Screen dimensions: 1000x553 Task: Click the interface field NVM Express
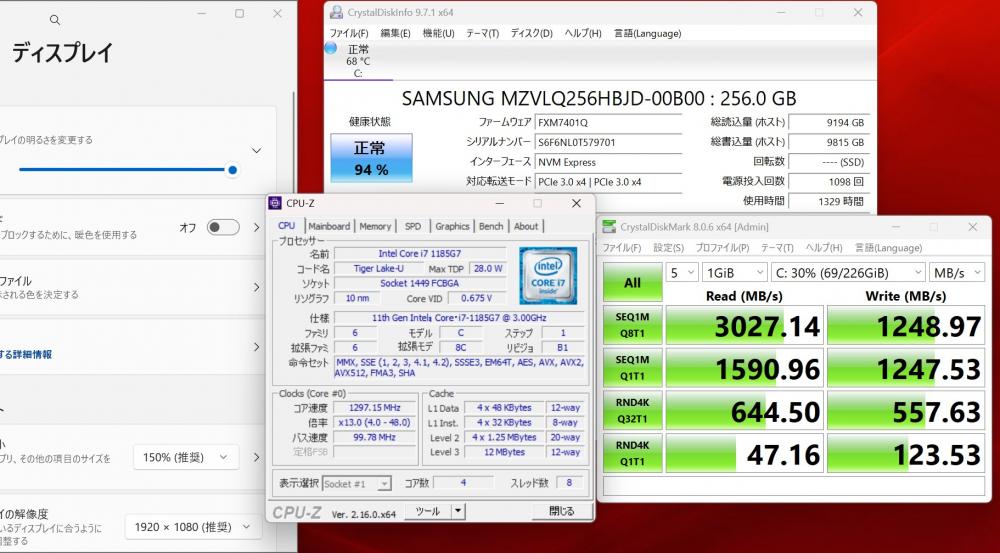click(608, 162)
